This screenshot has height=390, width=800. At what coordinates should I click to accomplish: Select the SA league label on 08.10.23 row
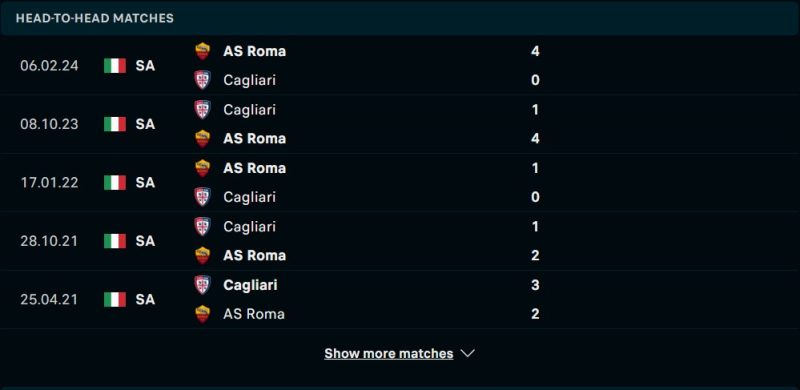[x=145, y=124]
